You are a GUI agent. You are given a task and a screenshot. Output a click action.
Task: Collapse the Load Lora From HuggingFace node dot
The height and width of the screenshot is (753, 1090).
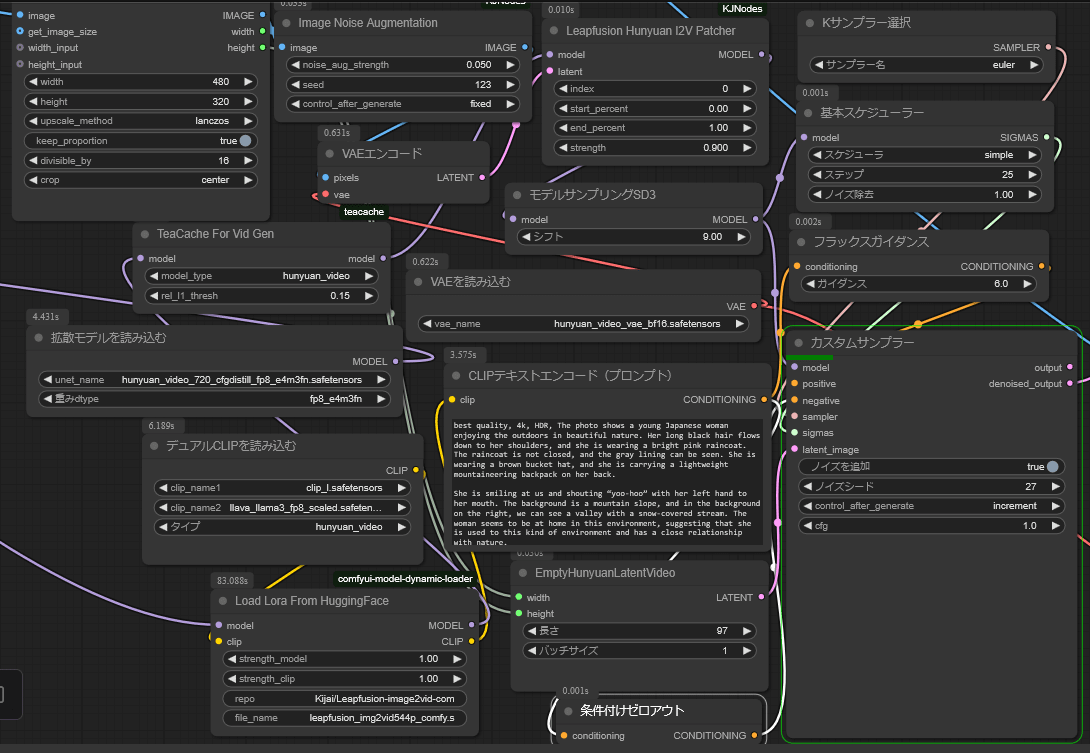(223, 601)
